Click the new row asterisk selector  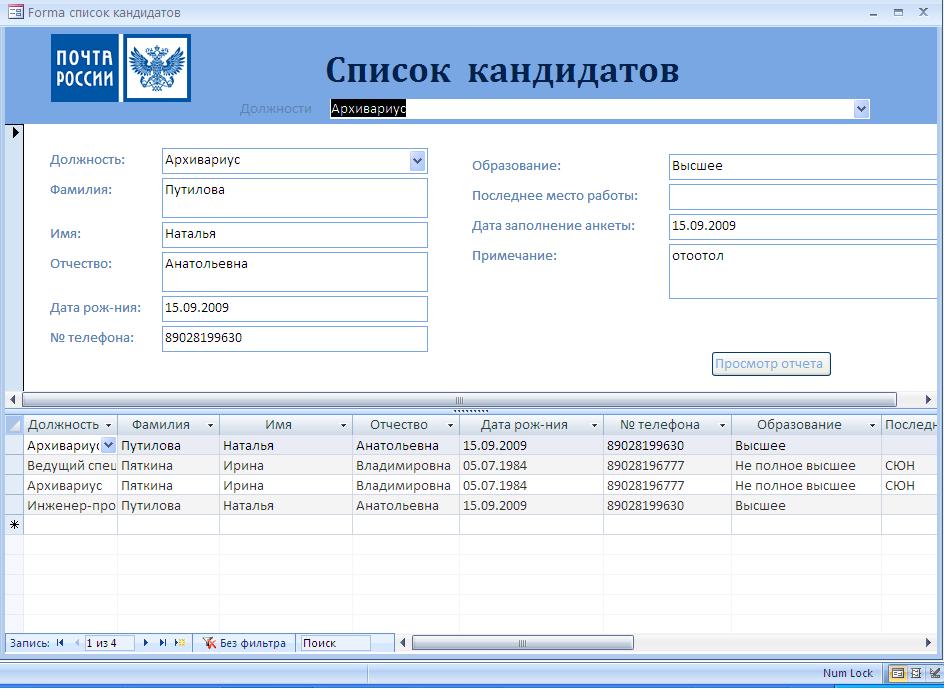tap(14, 525)
